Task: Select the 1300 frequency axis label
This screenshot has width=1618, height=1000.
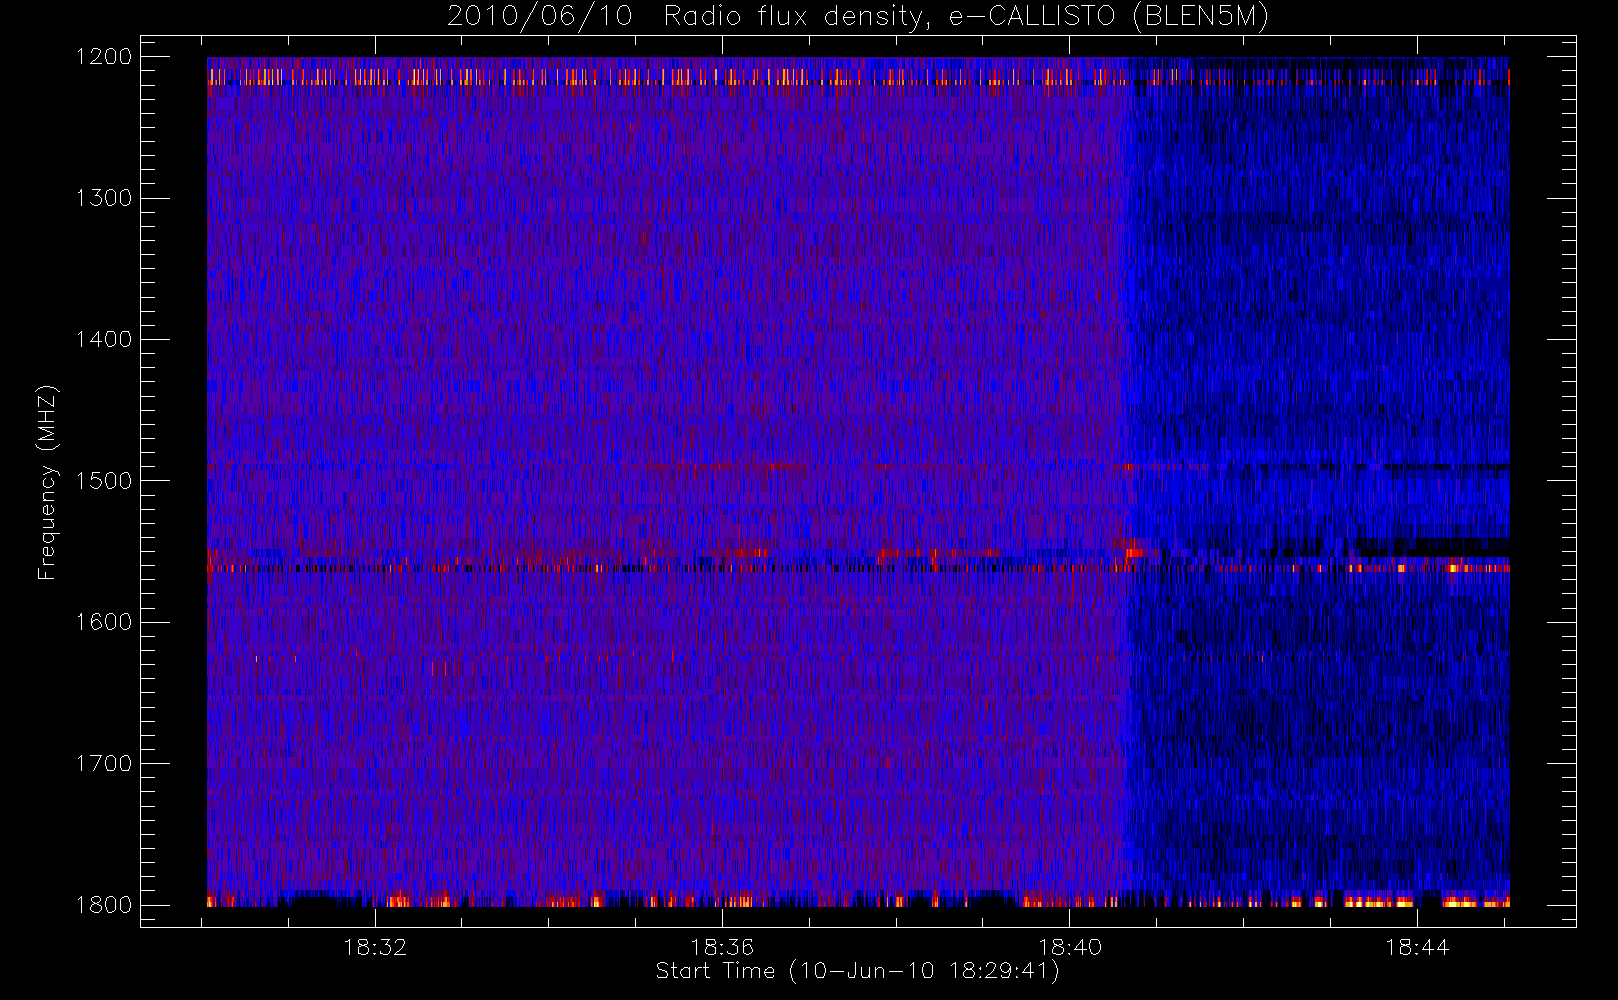Action: coord(104,198)
